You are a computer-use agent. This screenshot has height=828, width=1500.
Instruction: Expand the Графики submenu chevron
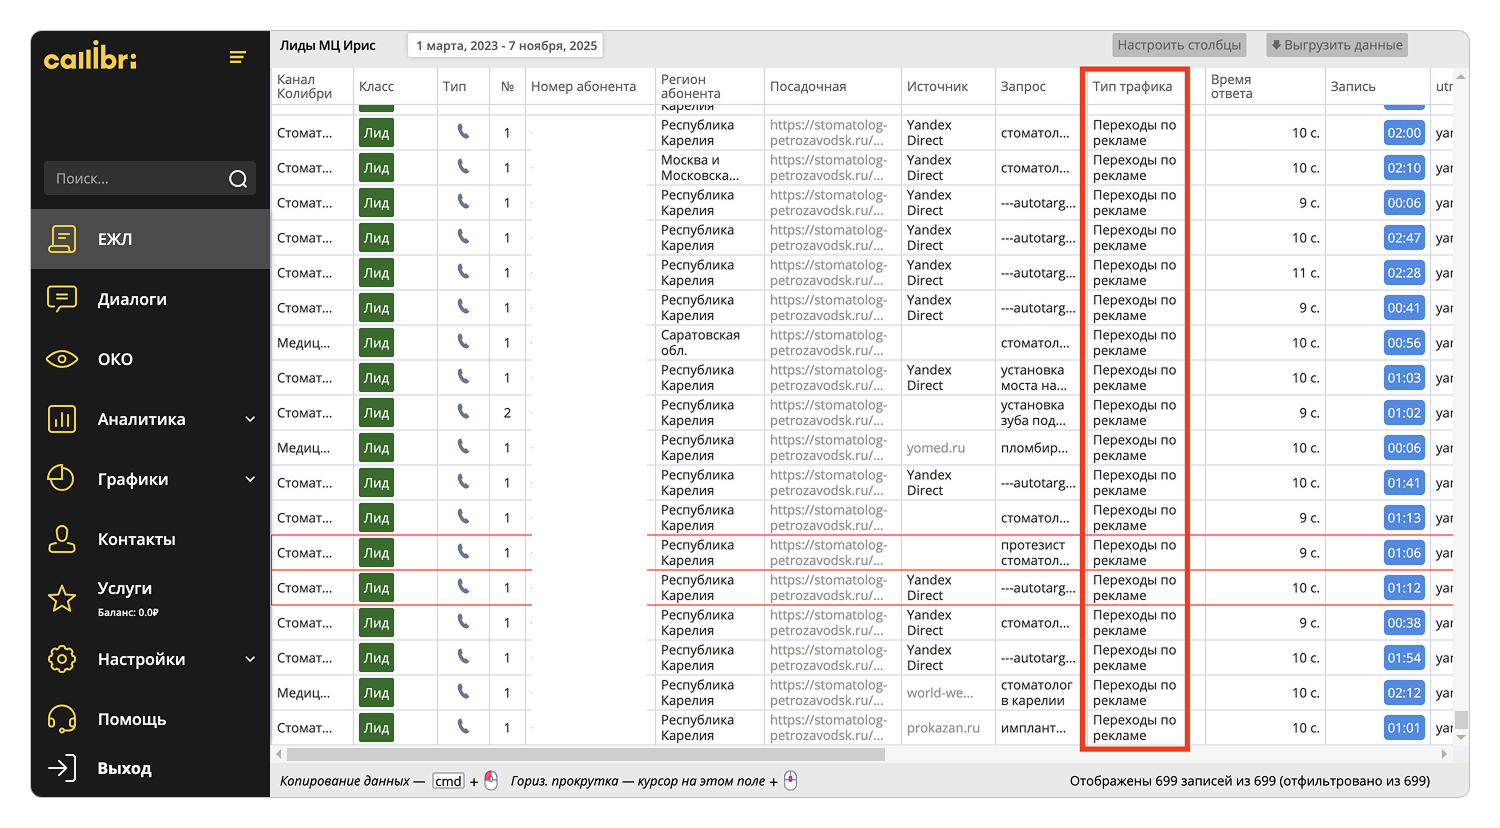point(250,479)
